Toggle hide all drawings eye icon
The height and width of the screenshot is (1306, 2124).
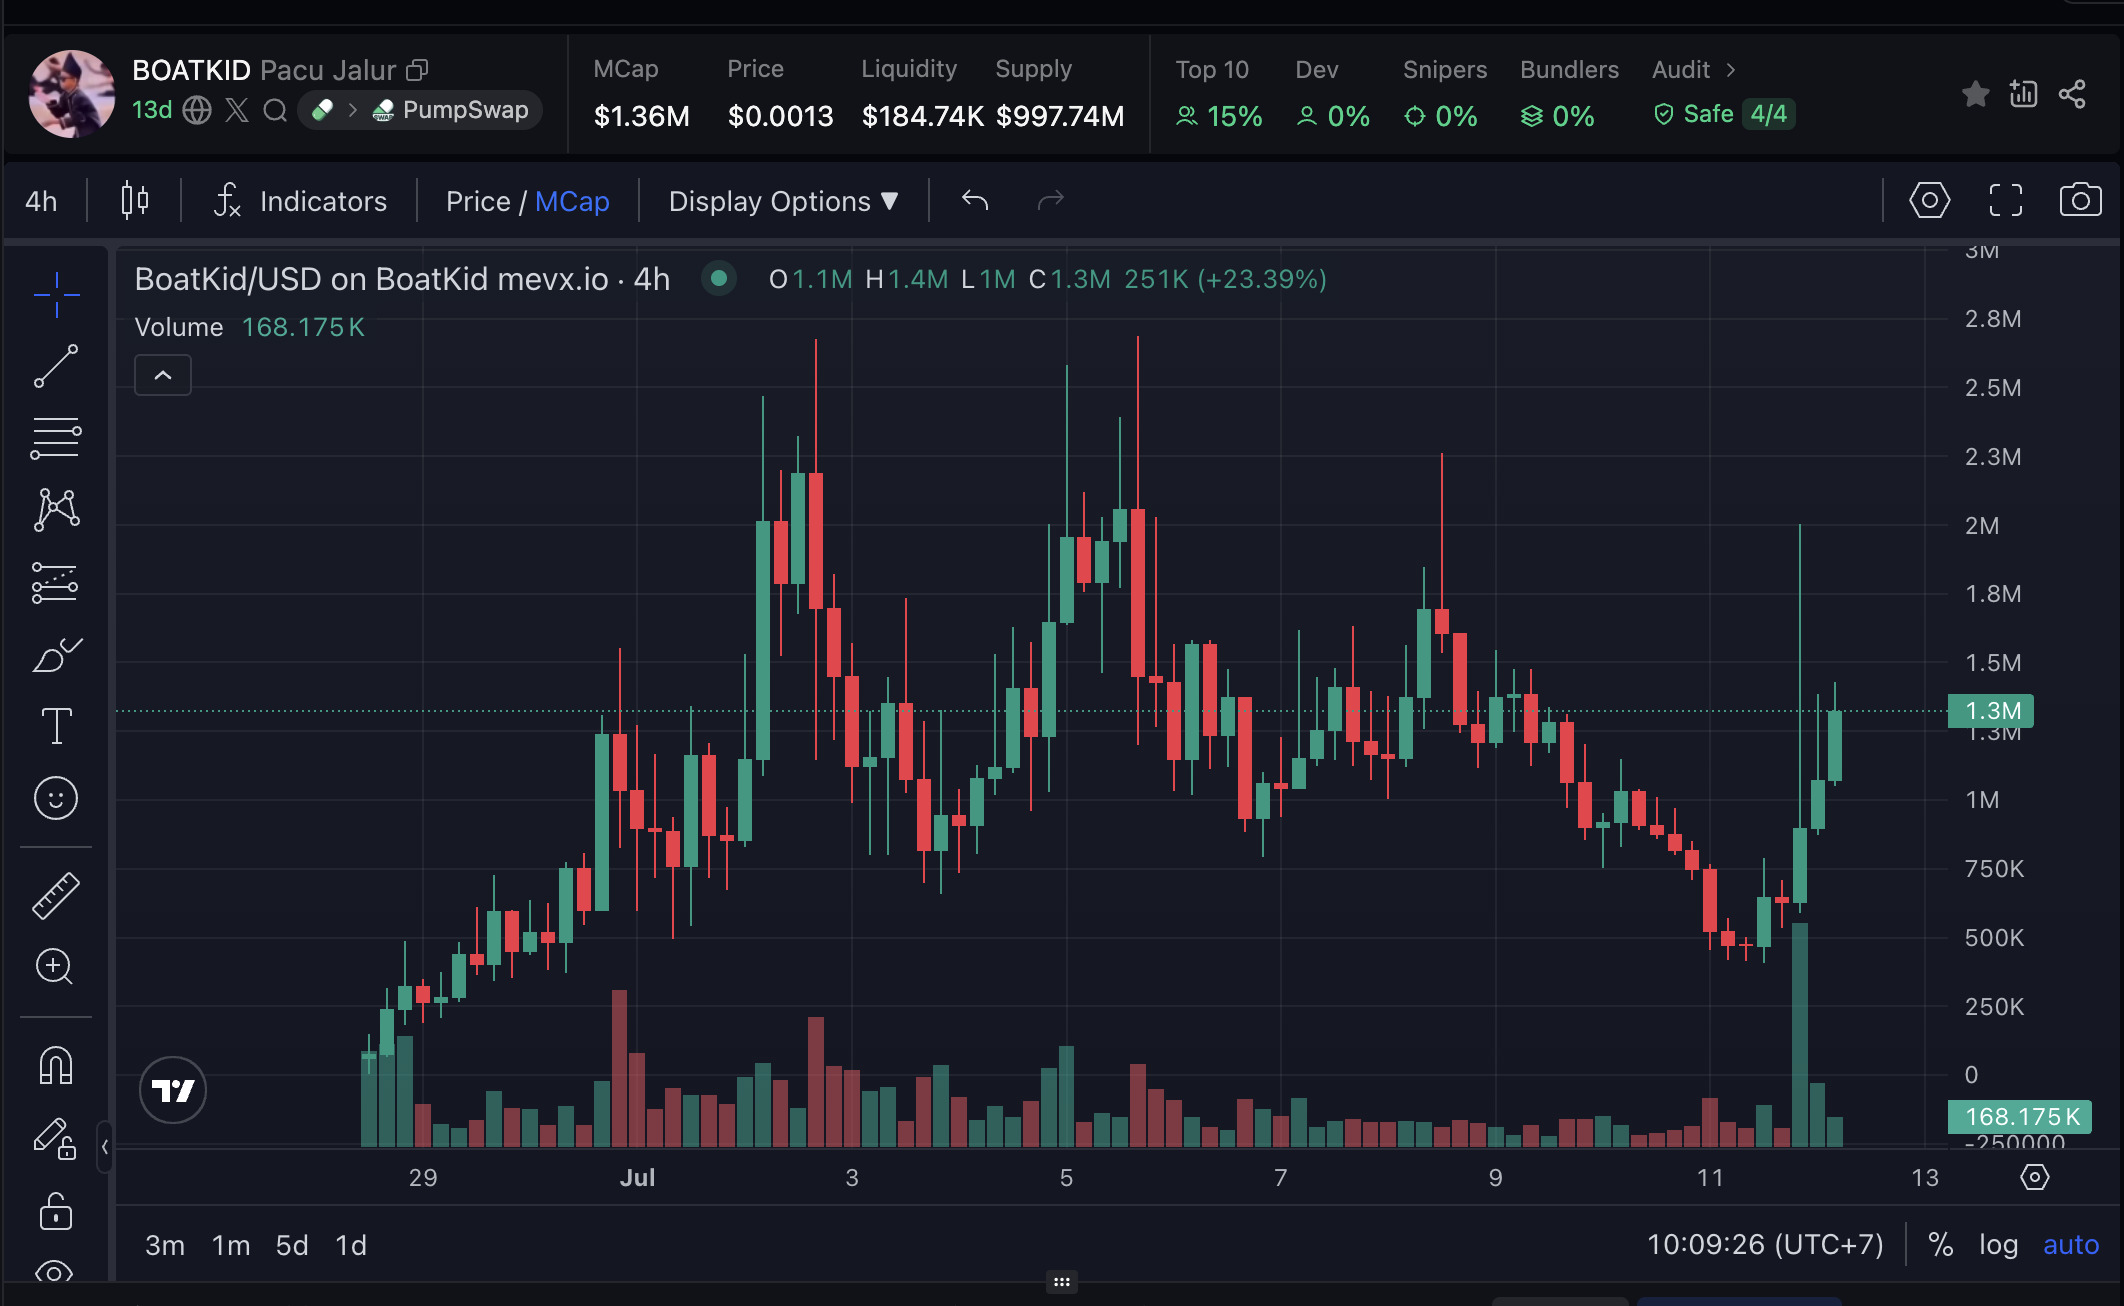click(x=54, y=1272)
